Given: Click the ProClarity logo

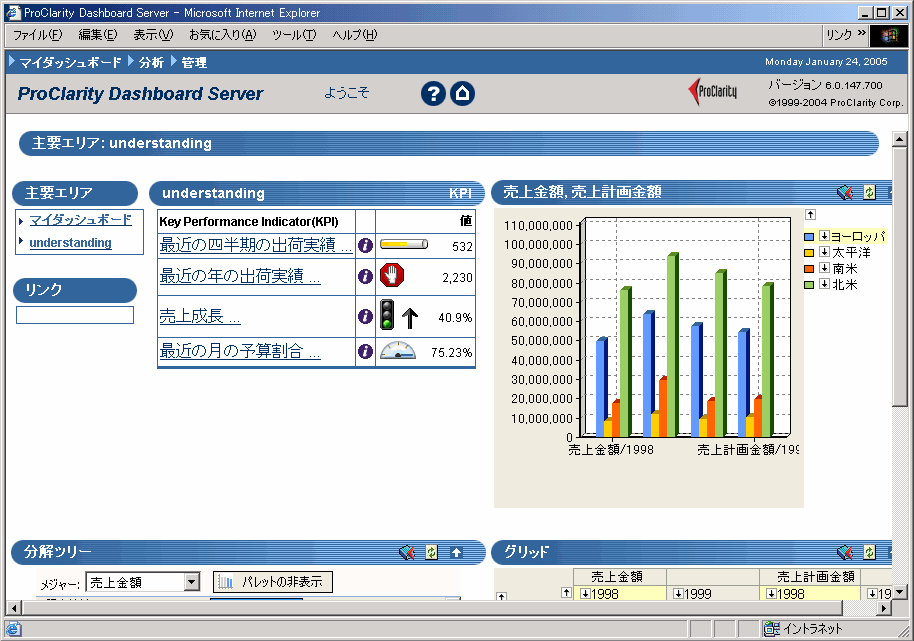Looking at the screenshot, I should [x=713, y=91].
